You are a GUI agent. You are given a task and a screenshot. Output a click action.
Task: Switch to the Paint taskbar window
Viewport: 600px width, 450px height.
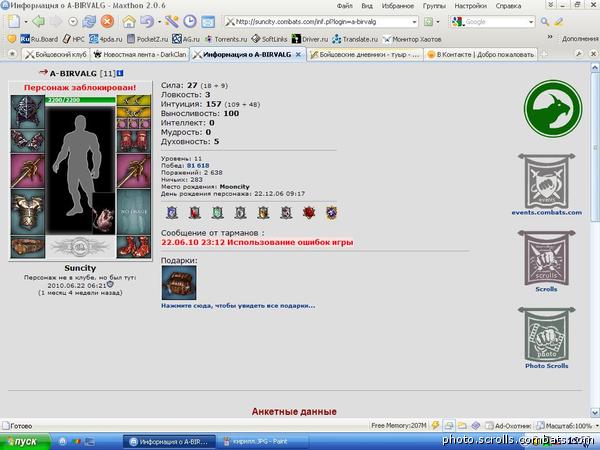(x=265, y=442)
